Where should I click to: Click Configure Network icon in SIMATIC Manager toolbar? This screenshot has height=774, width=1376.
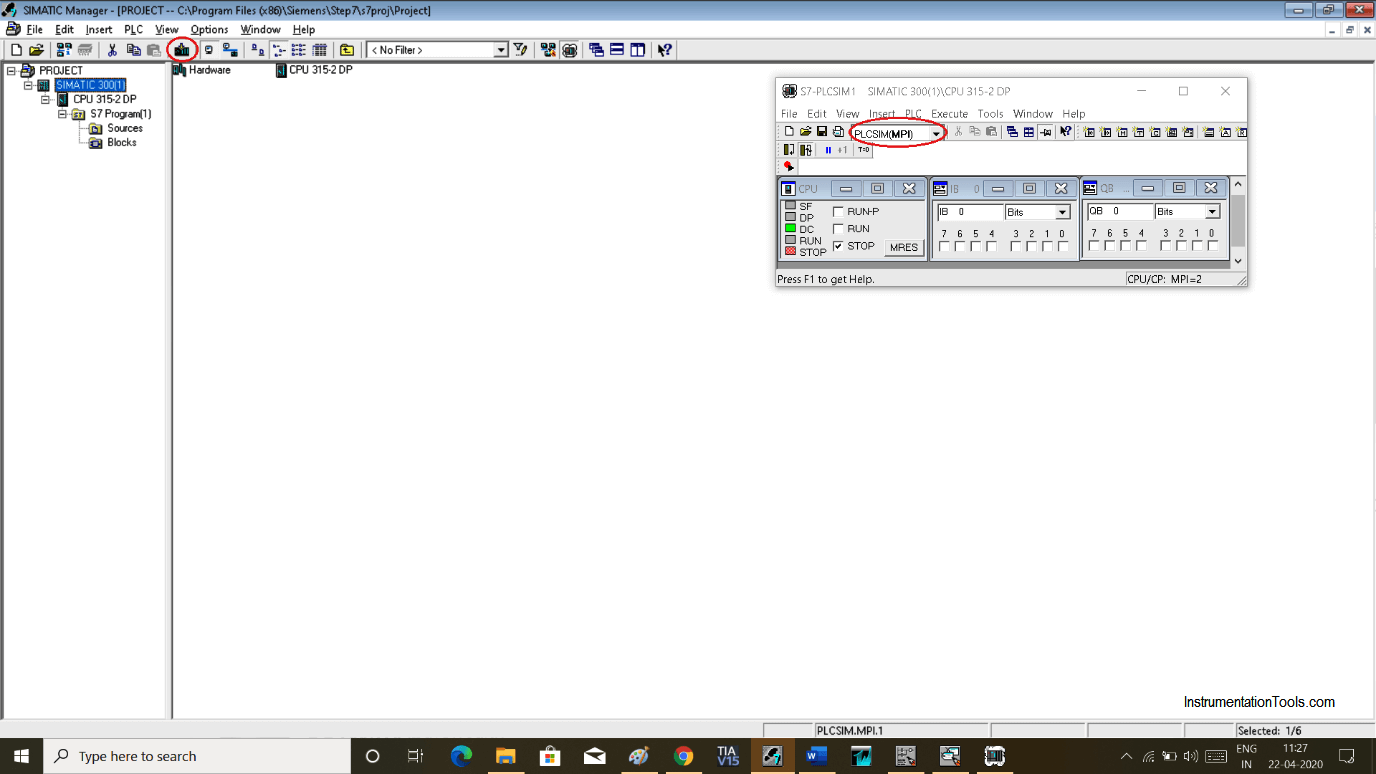pos(548,50)
